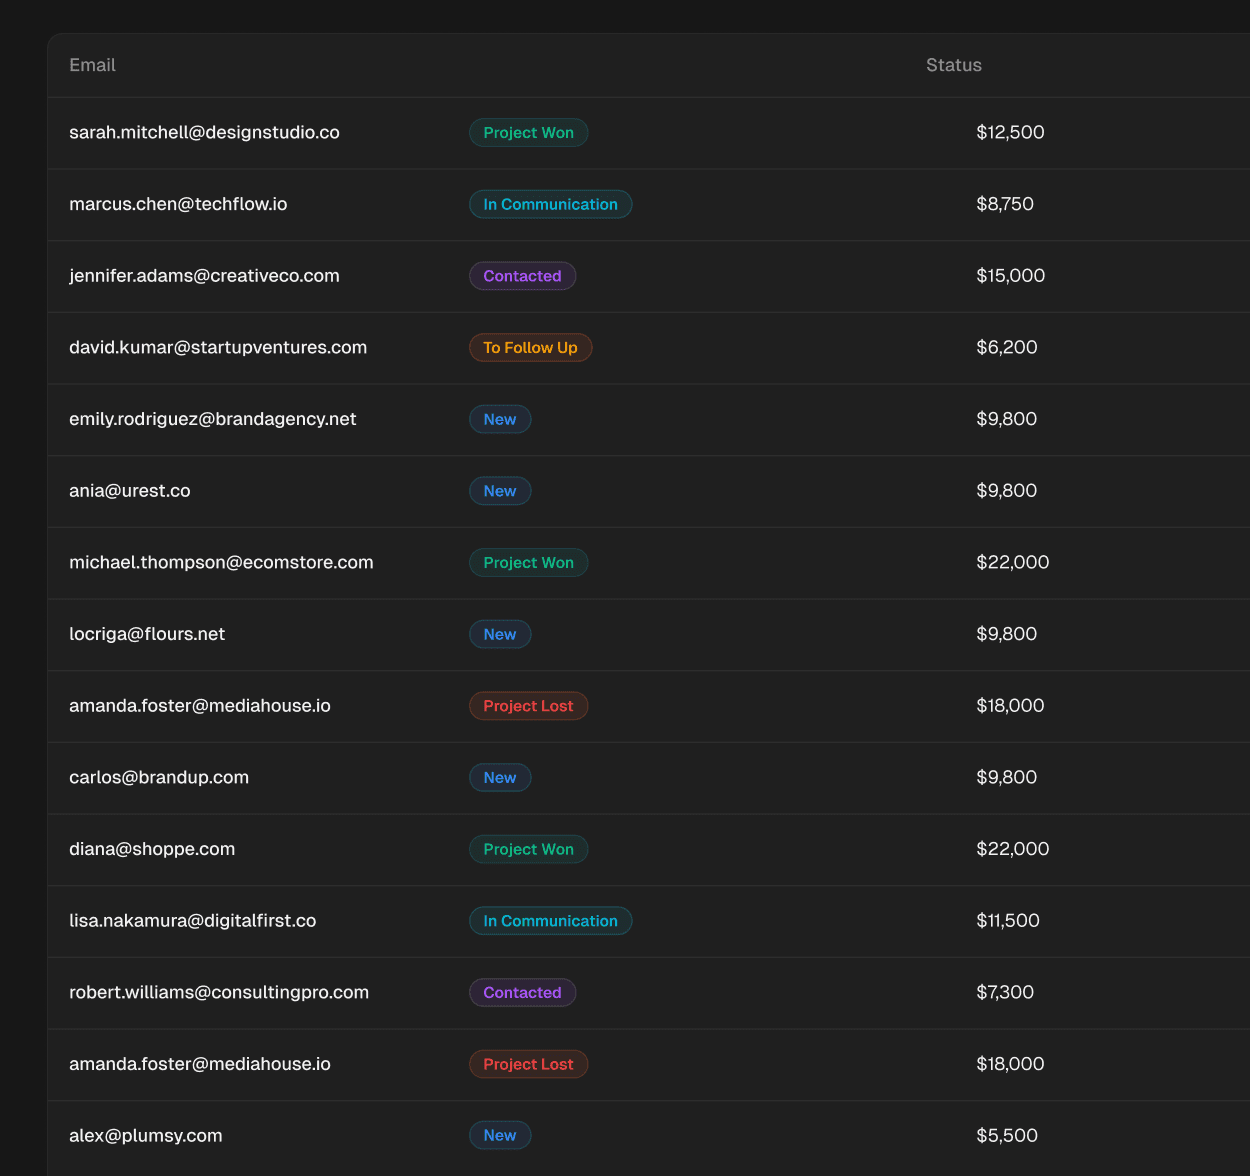Screen dimensions: 1250x1176
Task: Click the New status badge for carlos@brandup.com
Action: [500, 778]
